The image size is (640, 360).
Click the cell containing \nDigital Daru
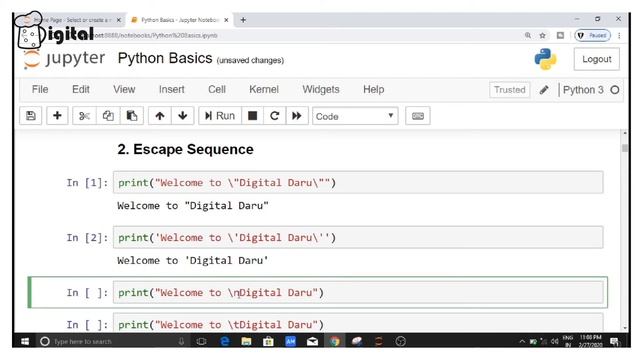pos(358,292)
